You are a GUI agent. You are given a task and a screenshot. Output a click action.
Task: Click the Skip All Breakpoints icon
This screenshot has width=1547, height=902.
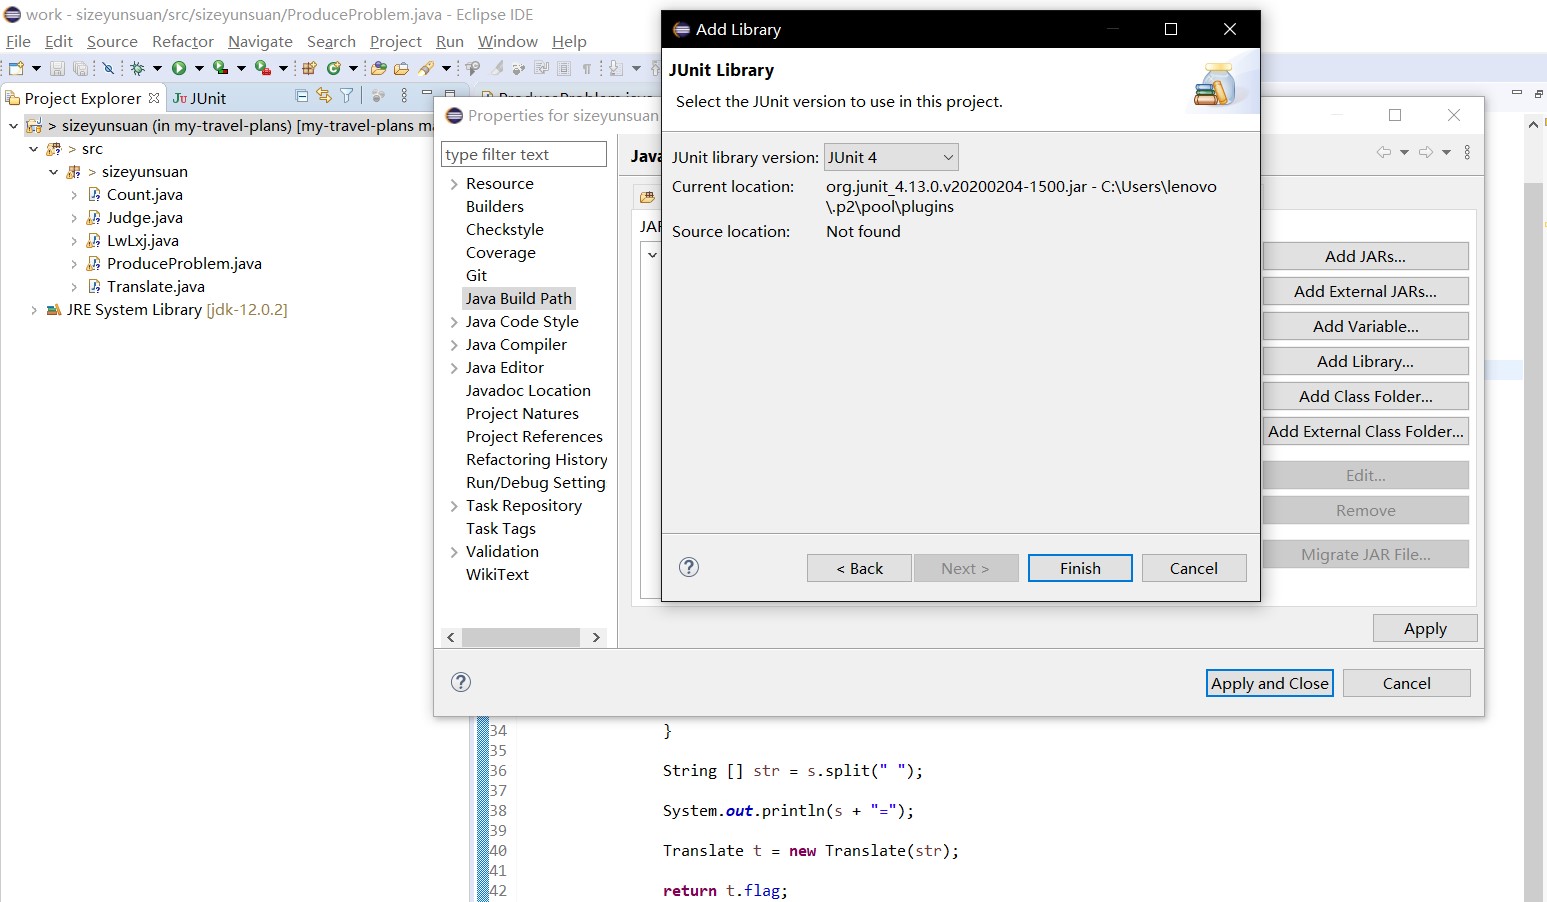(x=108, y=68)
